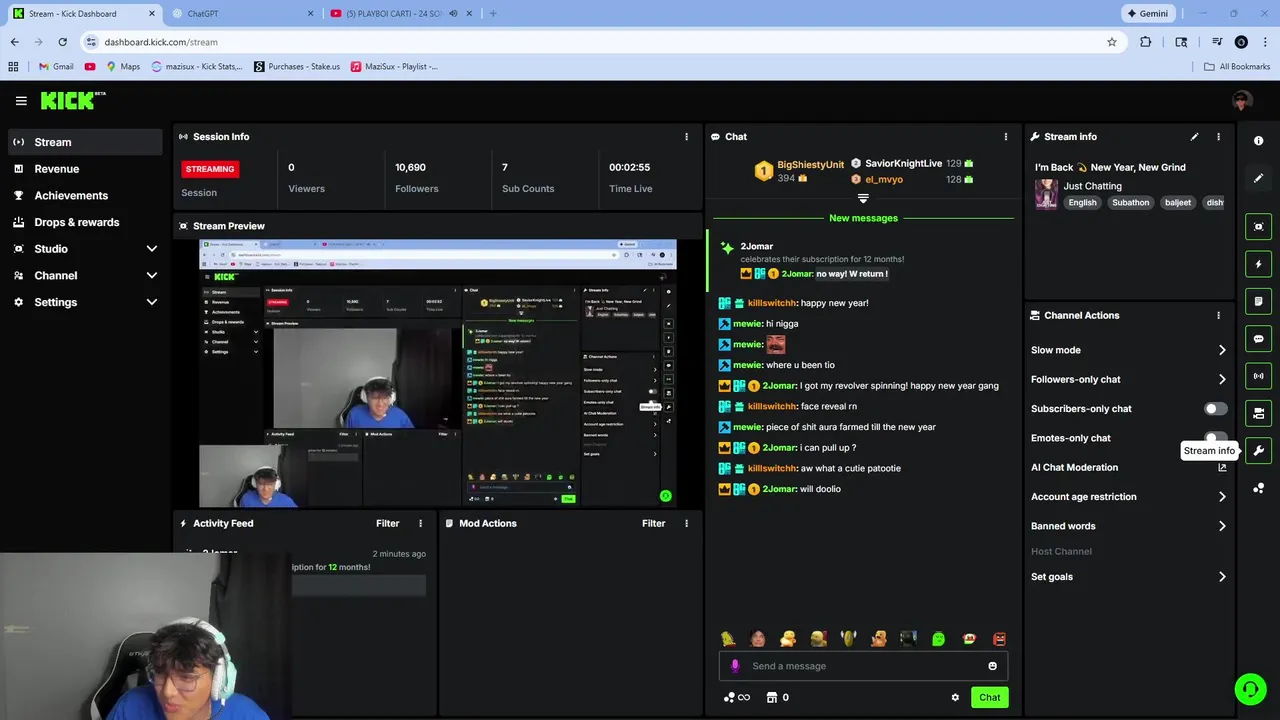Image resolution: width=1280 pixels, height=720 pixels.
Task: Open Drops & rewards in the sidebar
Action: (85, 222)
